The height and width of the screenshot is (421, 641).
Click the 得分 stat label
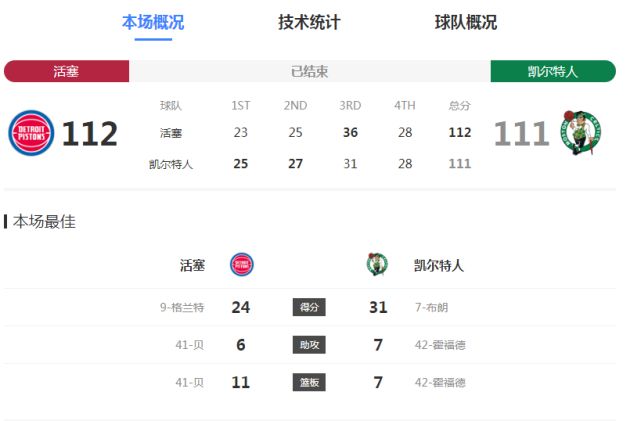309,307
